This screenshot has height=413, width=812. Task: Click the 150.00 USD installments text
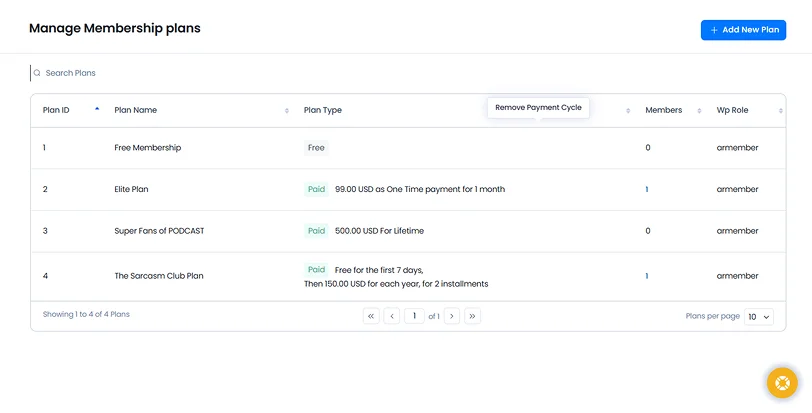pos(396,284)
